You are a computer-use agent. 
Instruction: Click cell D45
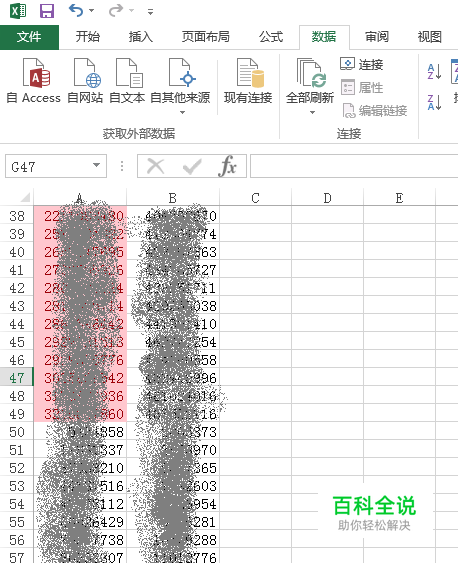327,342
